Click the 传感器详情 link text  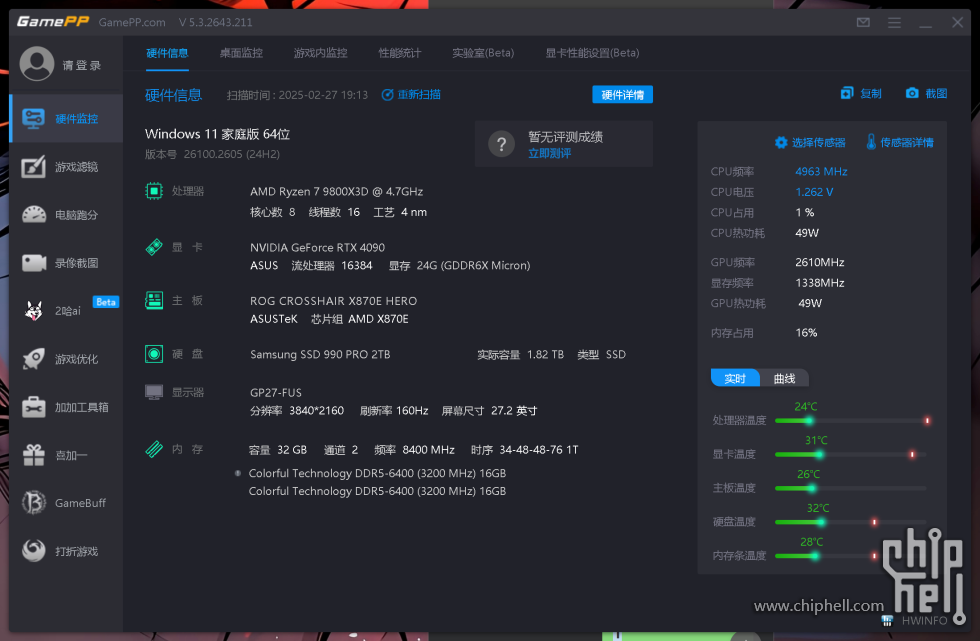point(907,142)
